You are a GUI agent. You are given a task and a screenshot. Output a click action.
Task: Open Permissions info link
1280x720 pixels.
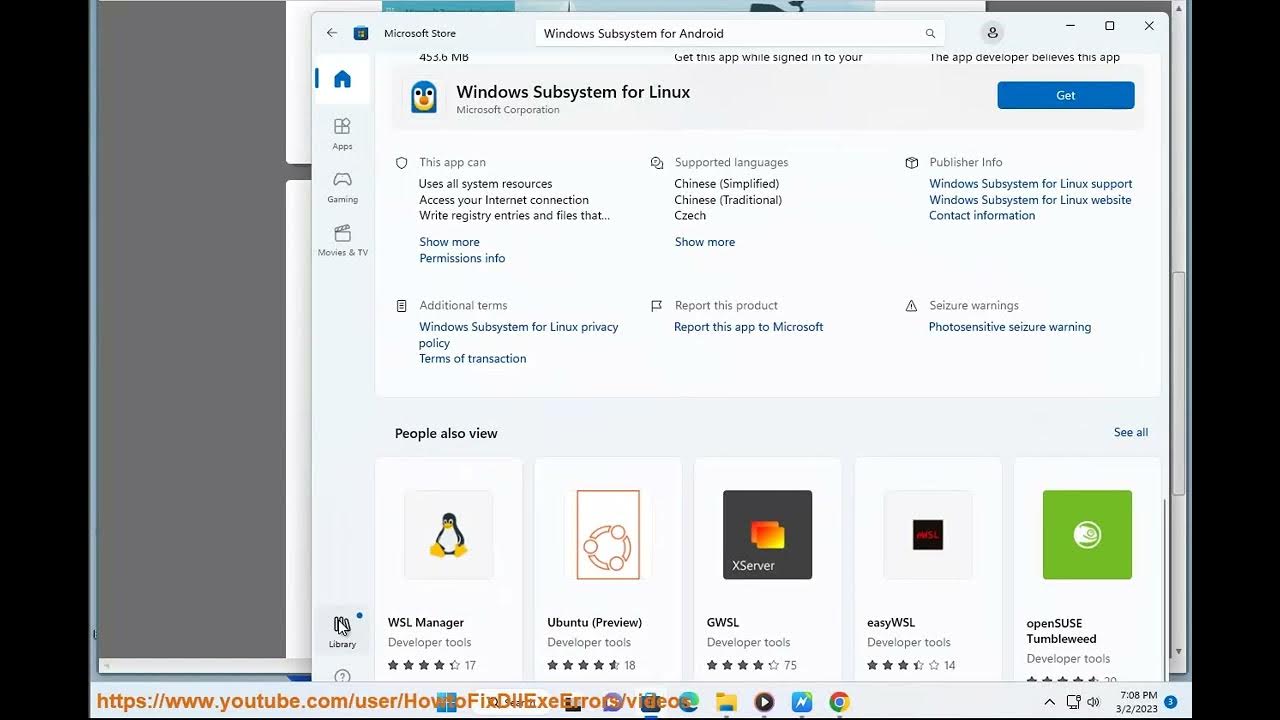pos(462,258)
